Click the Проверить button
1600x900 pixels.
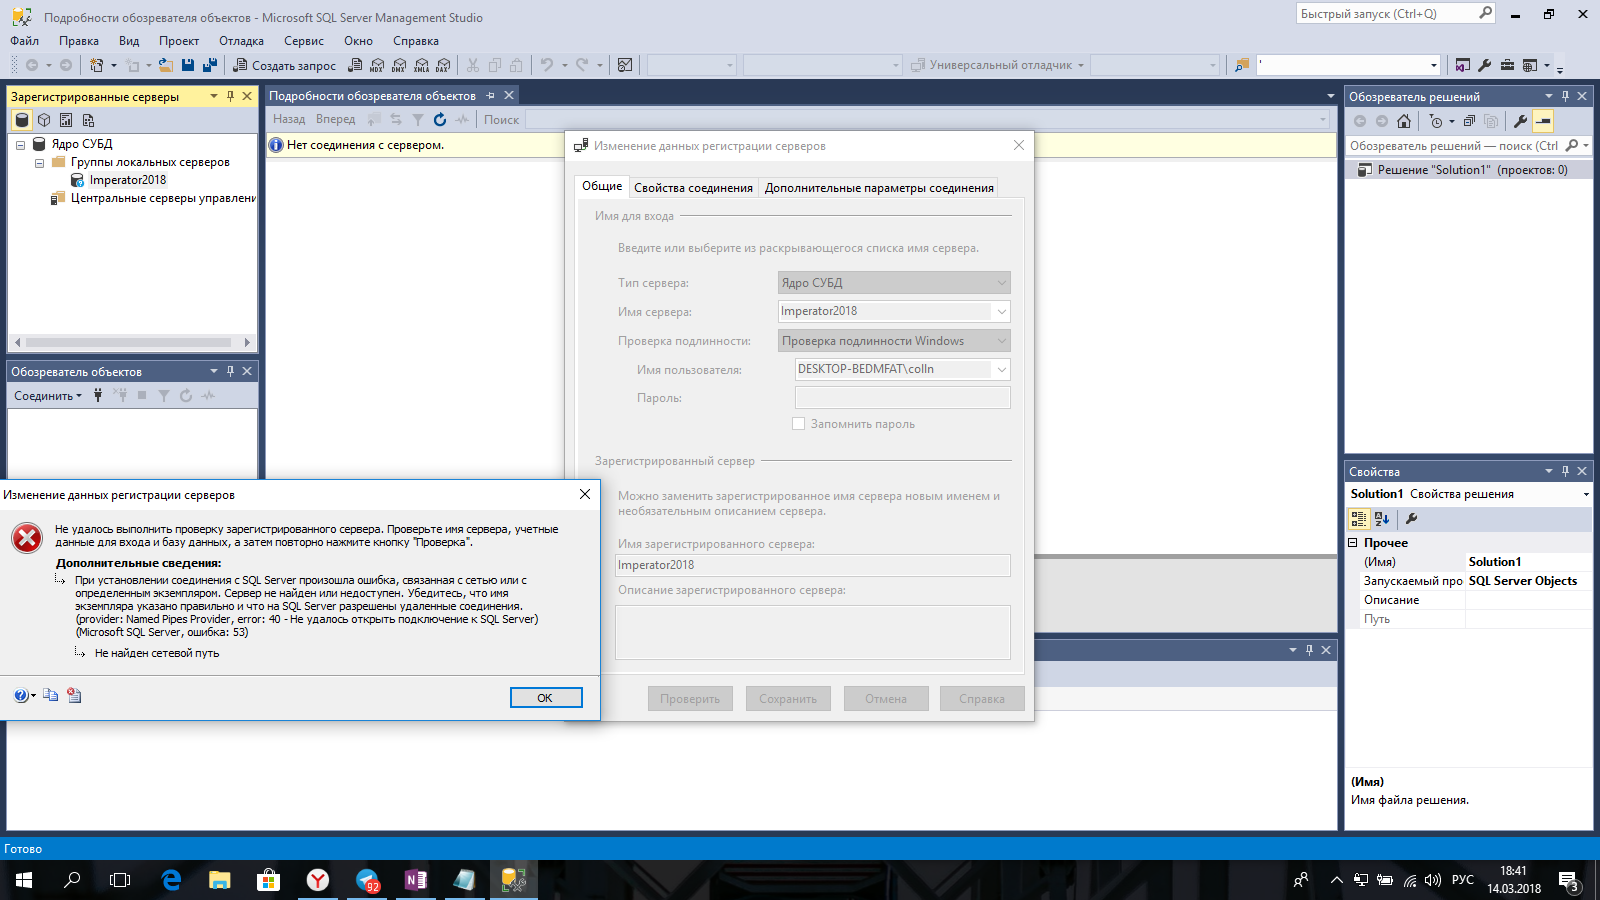coord(690,699)
